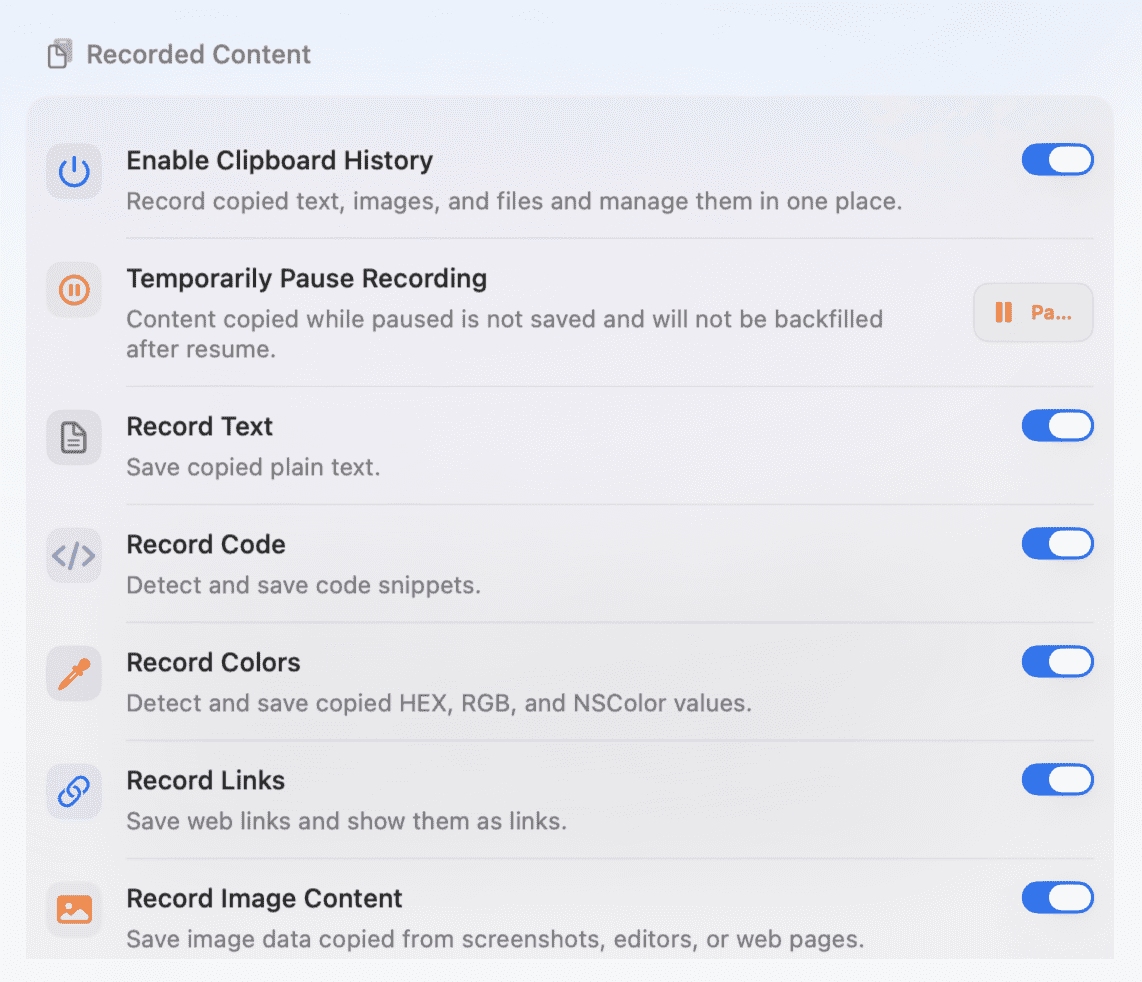Viewport: 1142px width, 982px height.
Task: Toggle off Record Text
Action: click(1058, 425)
